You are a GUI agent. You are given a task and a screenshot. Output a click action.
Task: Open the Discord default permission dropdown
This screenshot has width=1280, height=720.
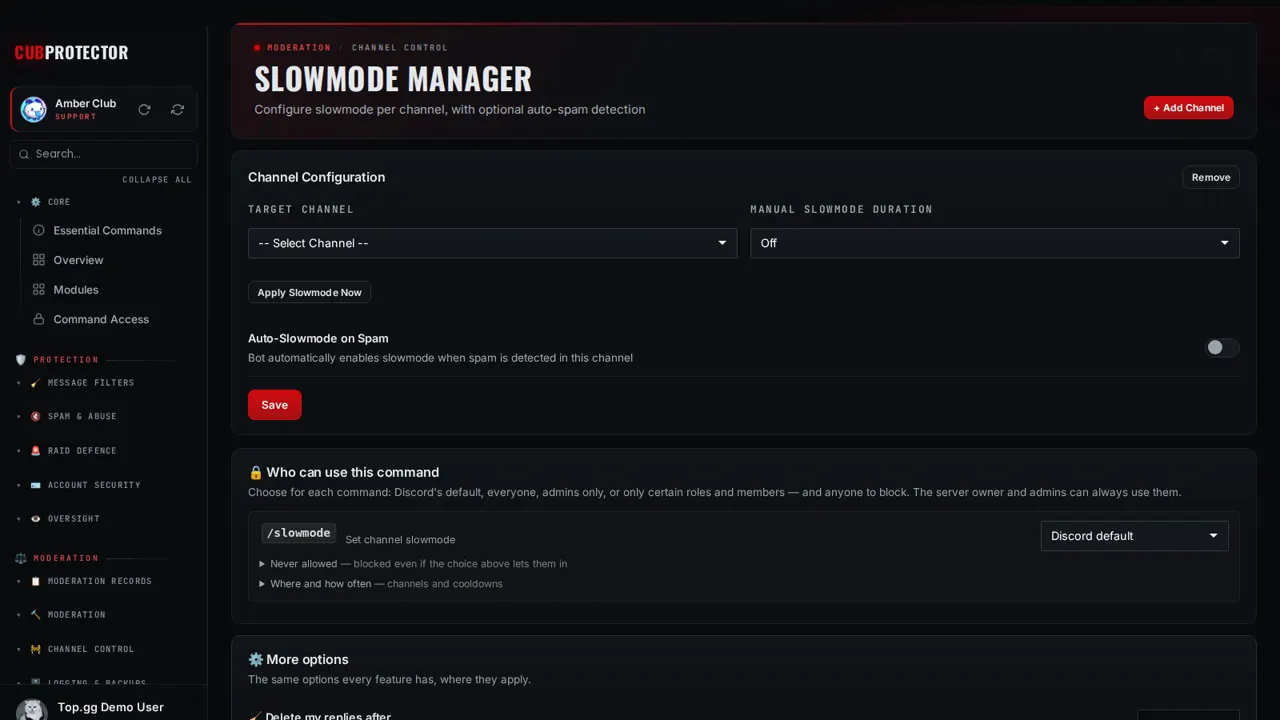tap(1135, 536)
